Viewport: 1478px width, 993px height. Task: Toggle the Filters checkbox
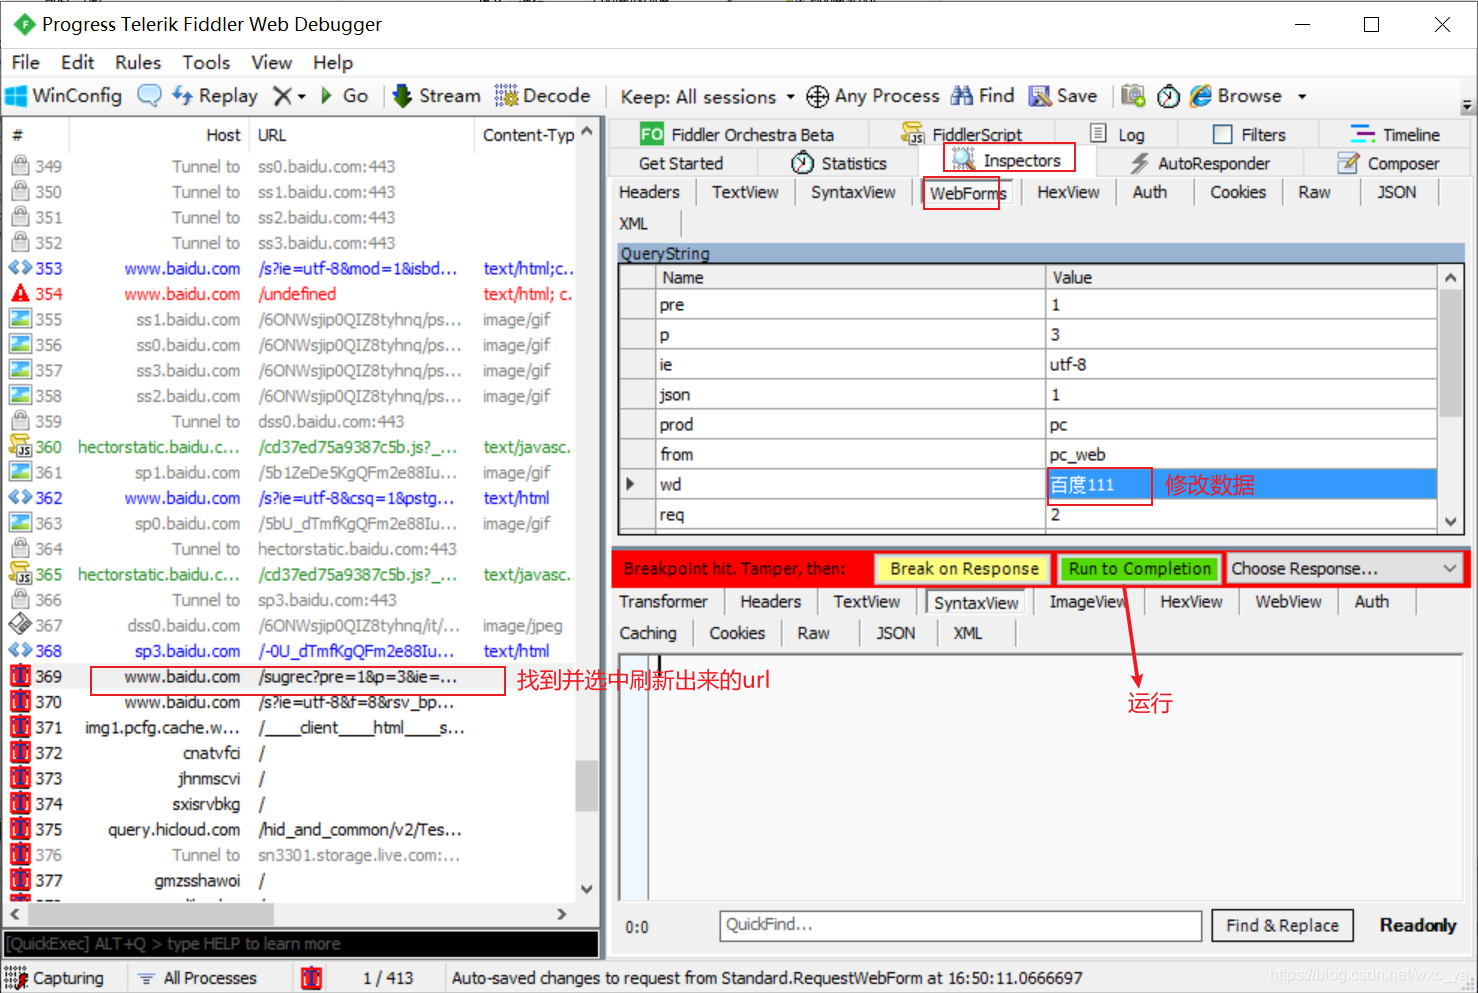point(1222,135)
